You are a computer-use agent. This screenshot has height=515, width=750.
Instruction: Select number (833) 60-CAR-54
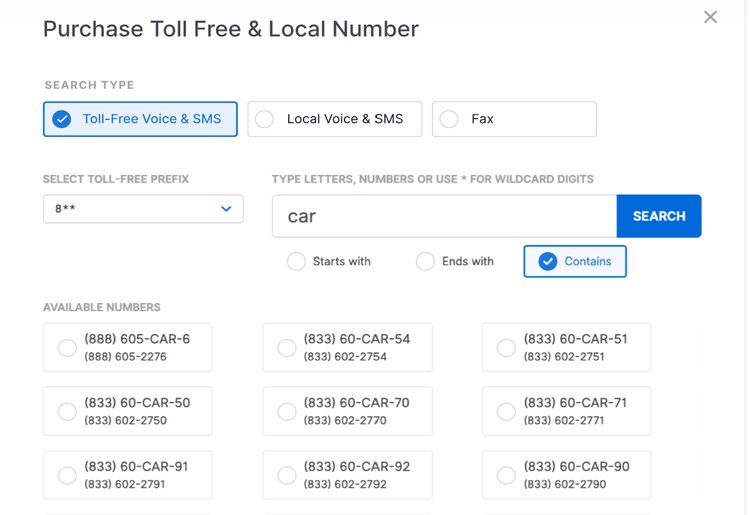pos(287,348)
